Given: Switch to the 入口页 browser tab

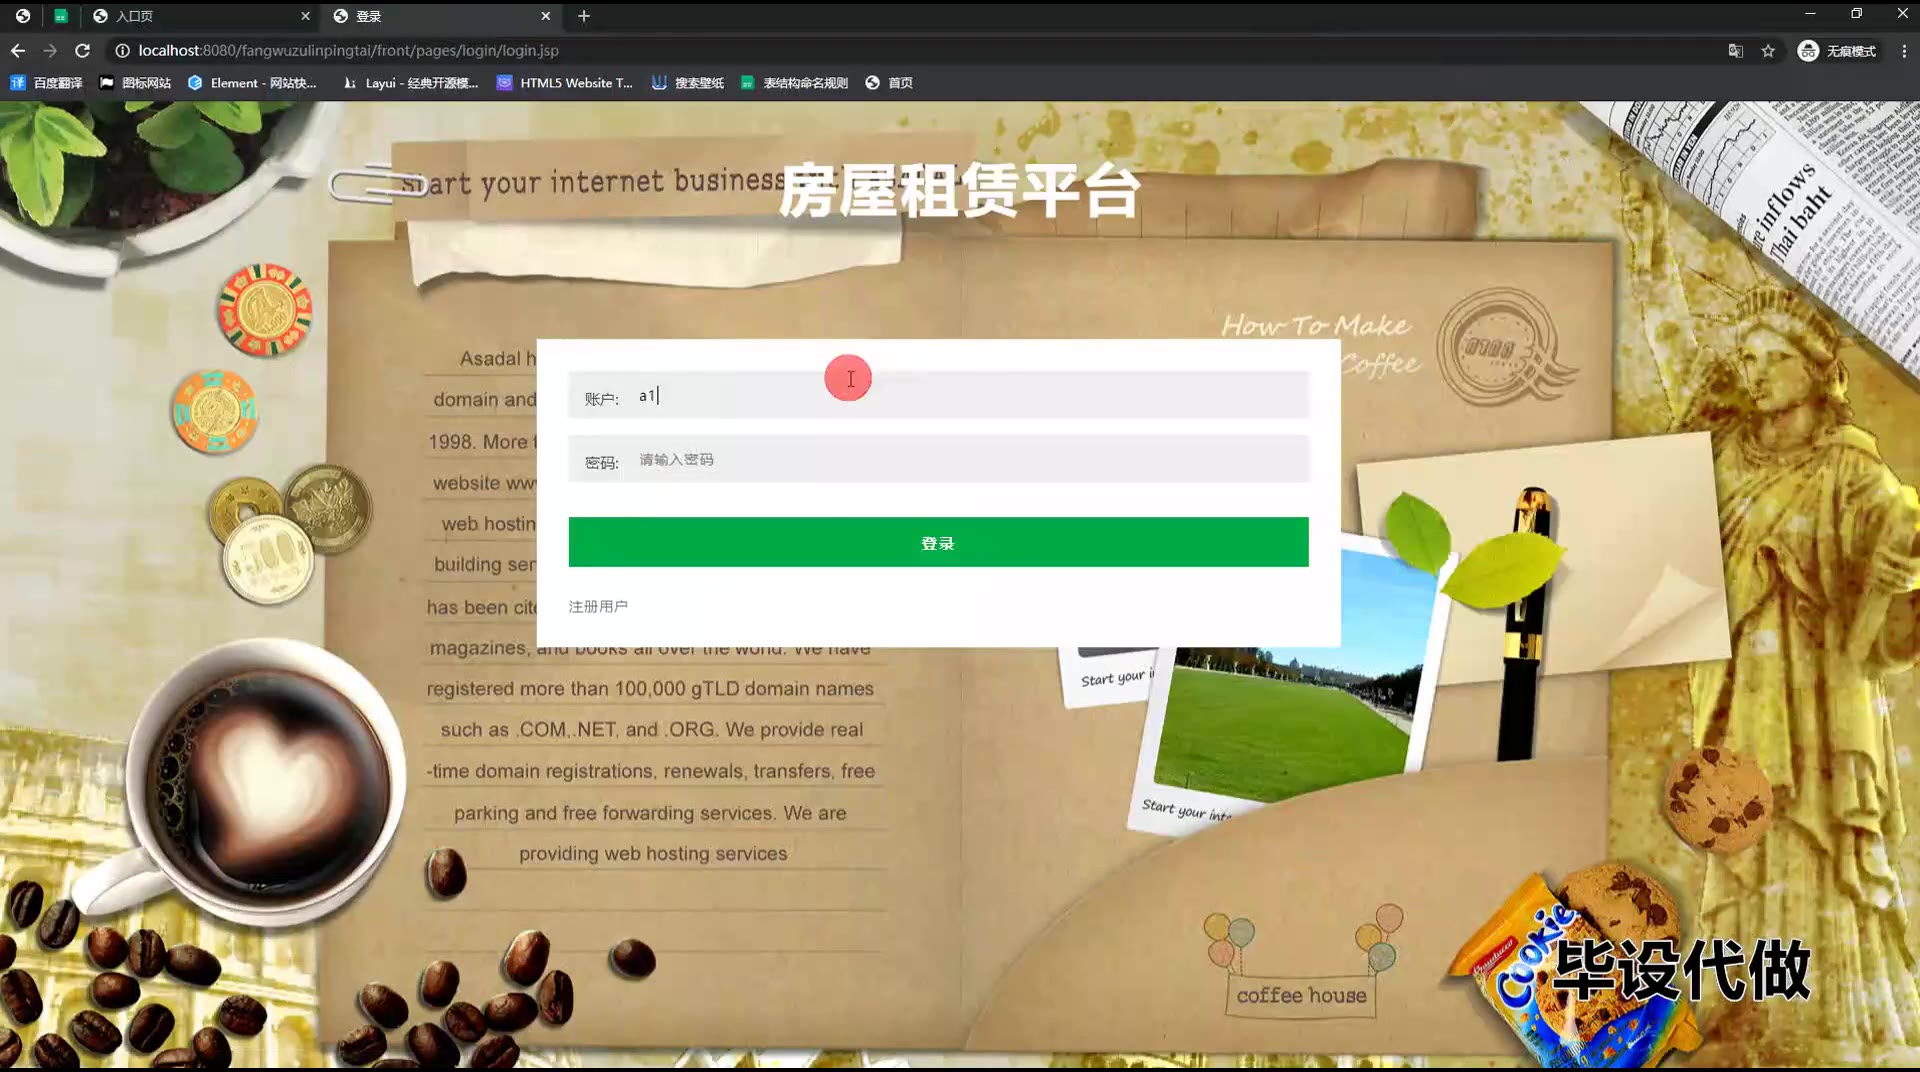Looking at the screenshot, I should pyautogui.click(x=200, y=16).
